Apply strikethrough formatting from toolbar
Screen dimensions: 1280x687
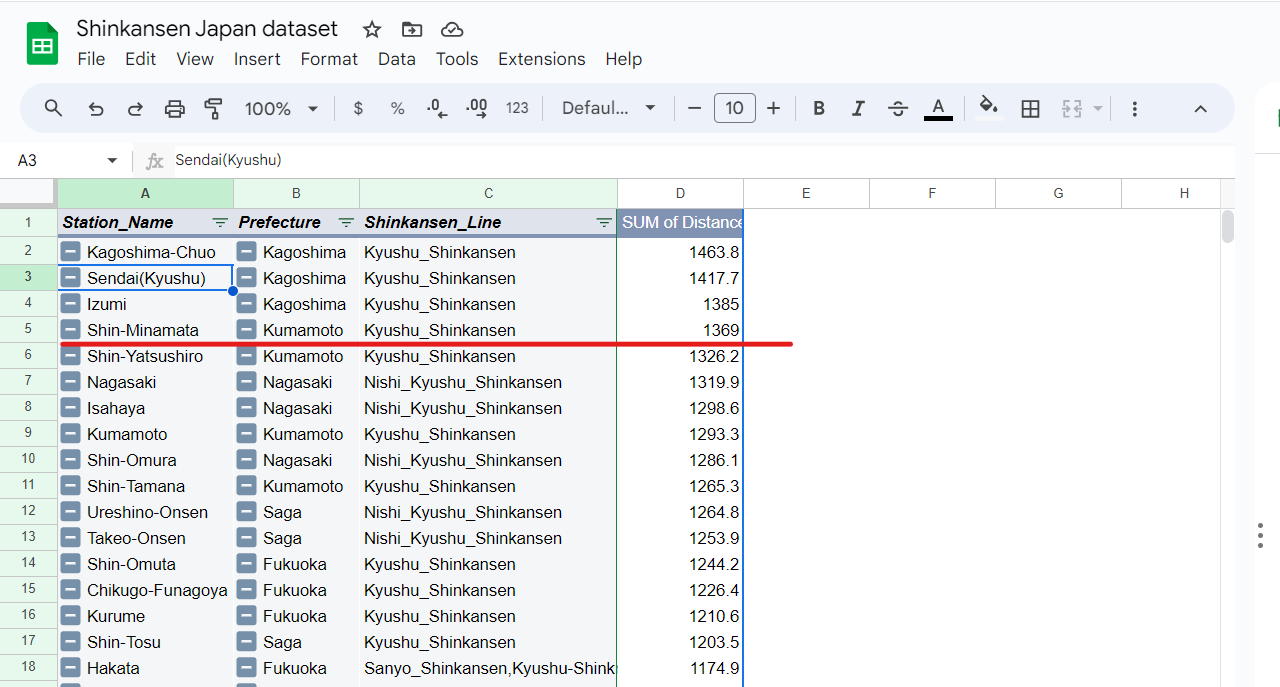[x=898, y=109]
